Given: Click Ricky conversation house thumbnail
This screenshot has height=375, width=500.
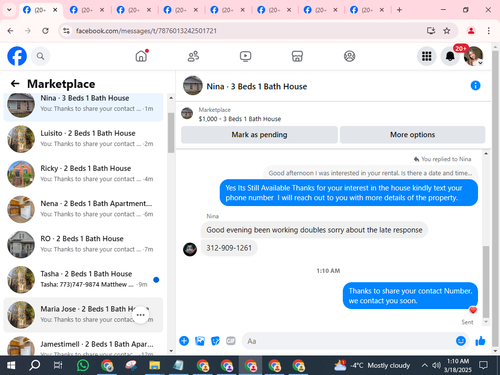Looking at the screenshot, I should [21, 174].
